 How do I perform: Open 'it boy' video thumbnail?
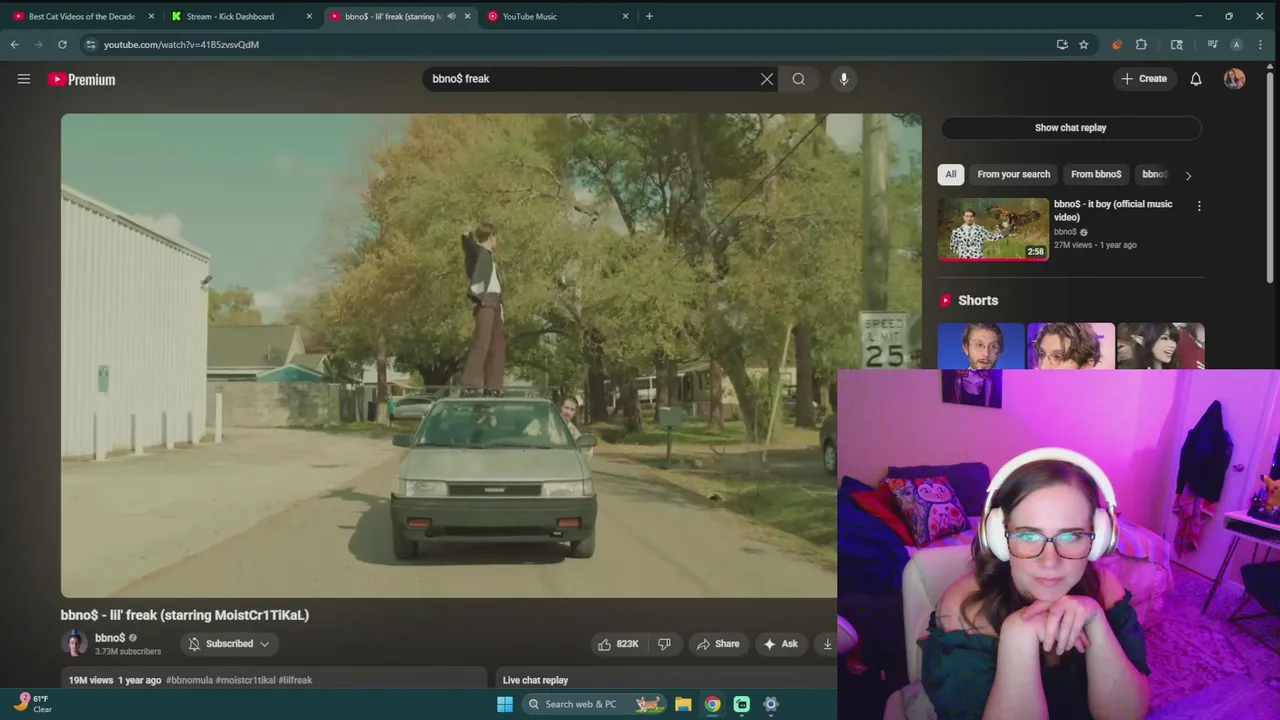click(993, 229)
